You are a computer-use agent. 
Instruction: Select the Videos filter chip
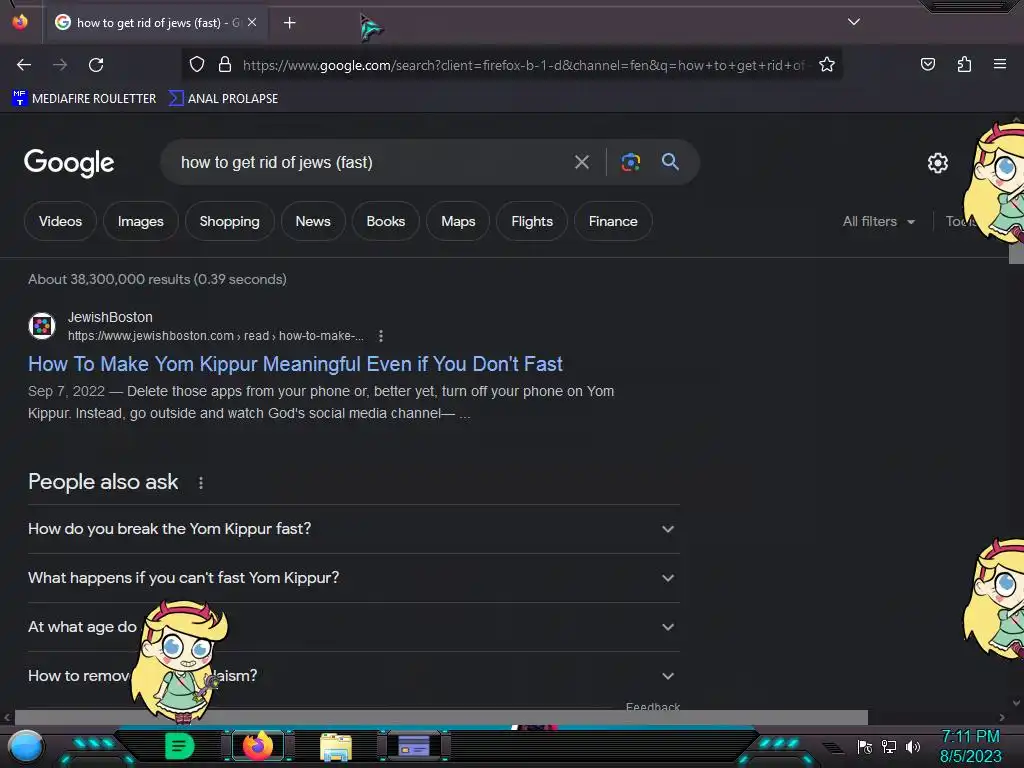pos(60,221)
